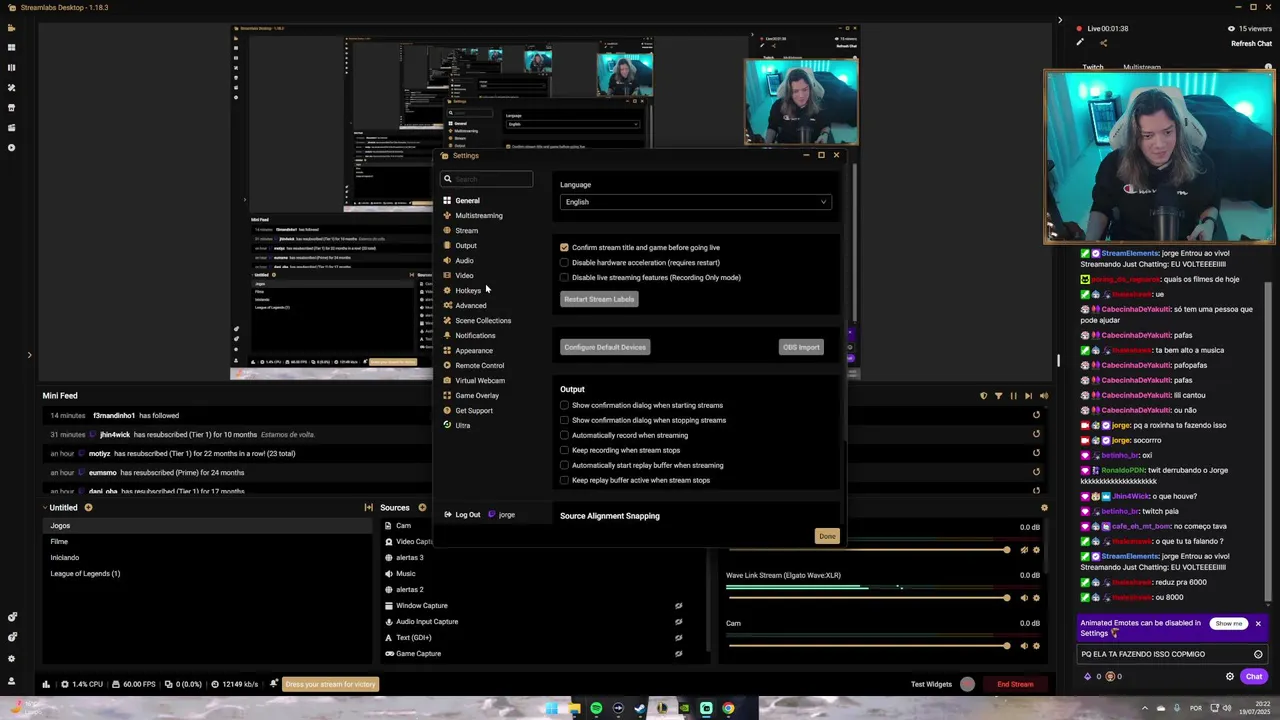The width and height of the screenshot is (1280, 720).
Task: Mute Mini Feed alert volume icon
Action: point(1044,396)
